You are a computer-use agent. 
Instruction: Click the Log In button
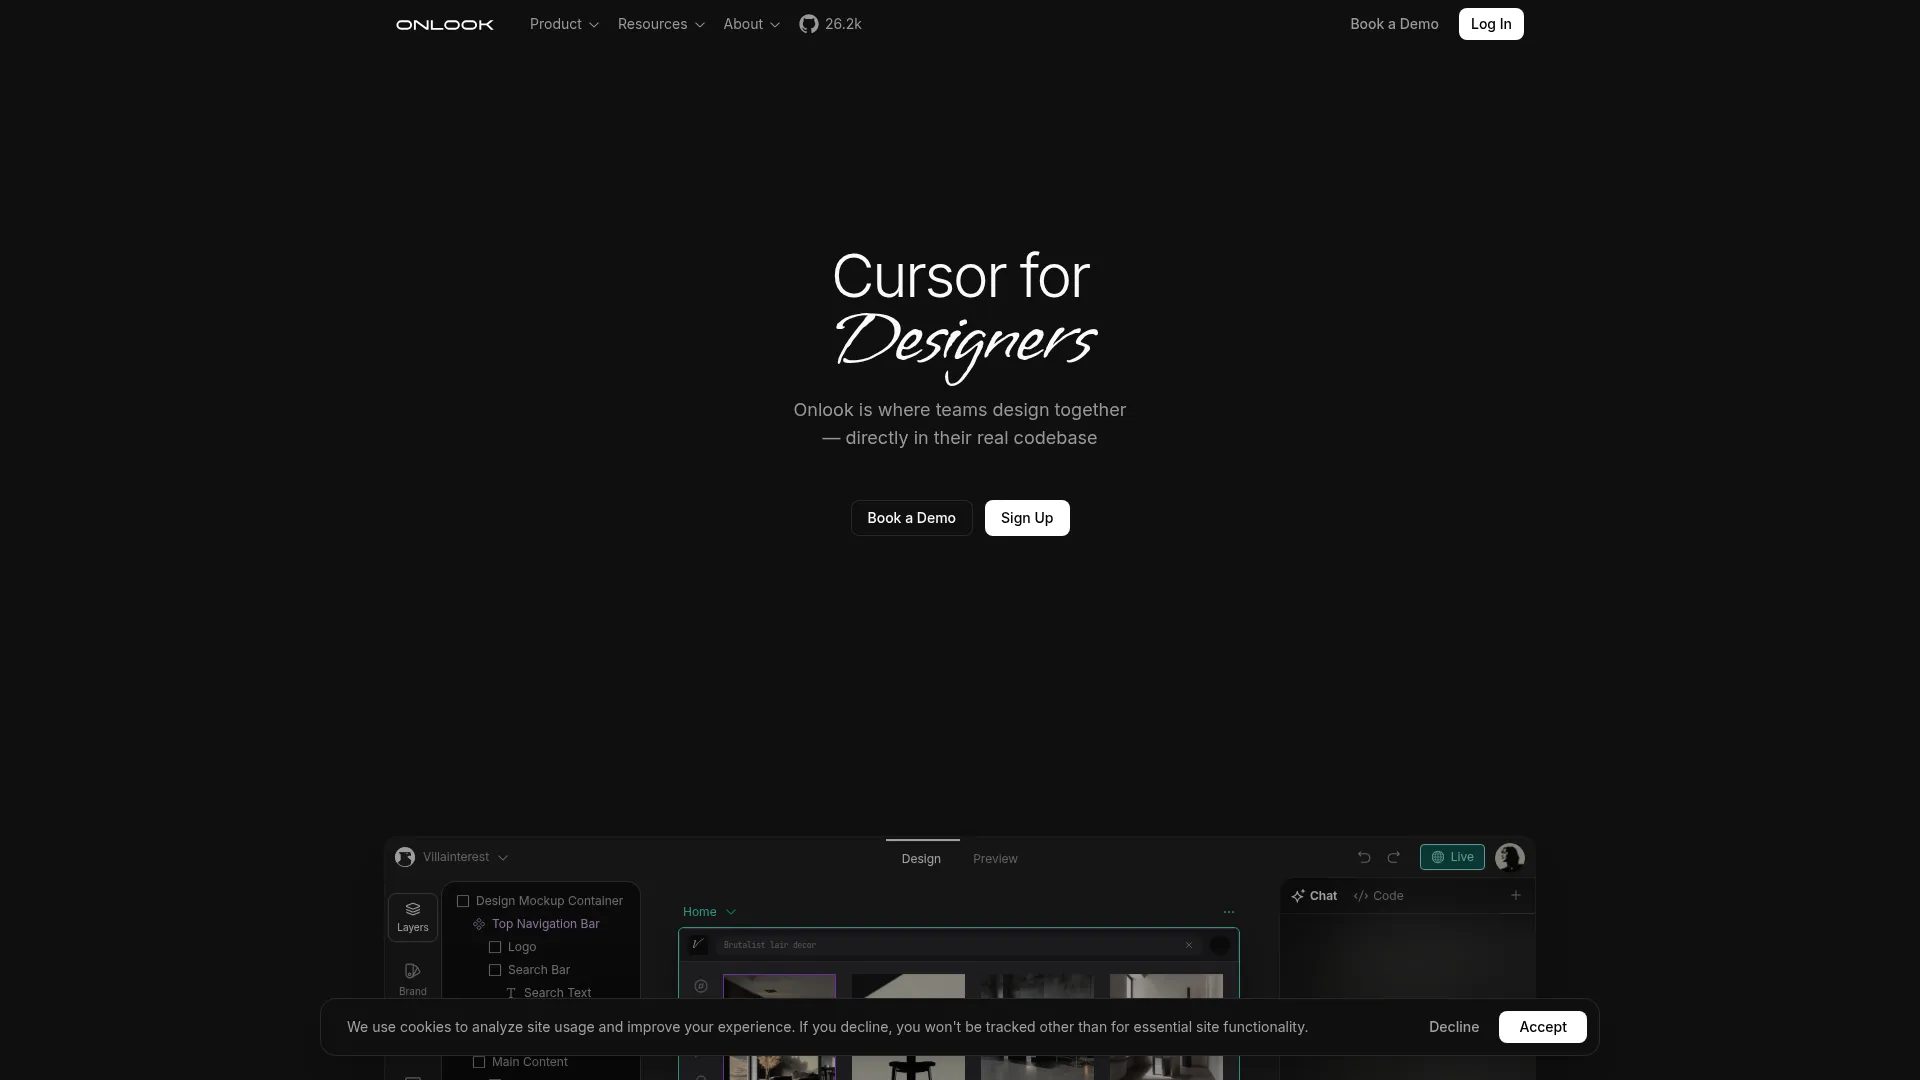pos(1491,24)
